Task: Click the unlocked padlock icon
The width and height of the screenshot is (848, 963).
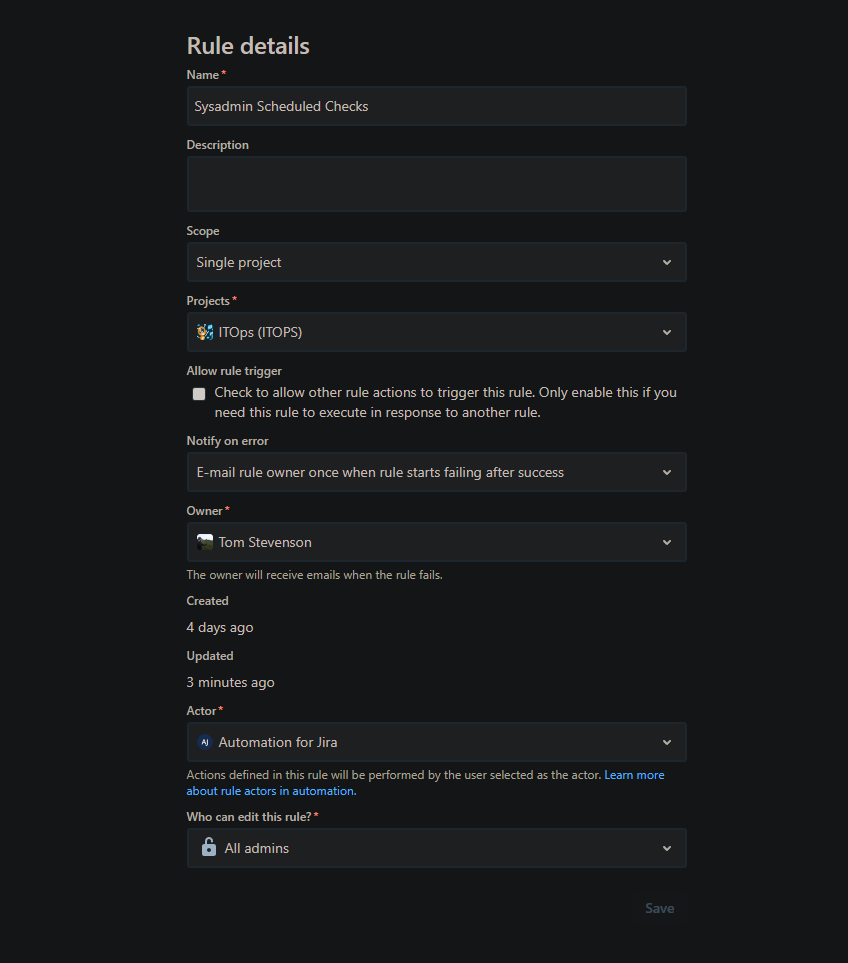Action: [x=209, y=848]
